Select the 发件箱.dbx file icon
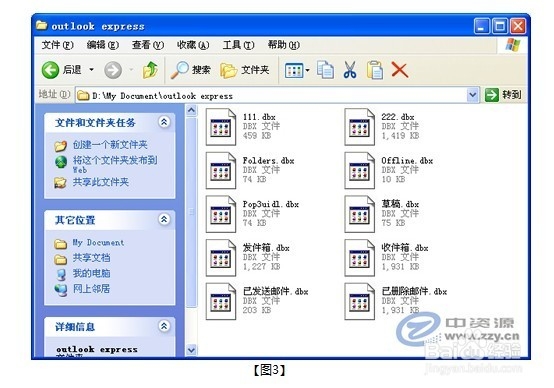This screenshot has width=554, height=388. click(x=221, y=258)
